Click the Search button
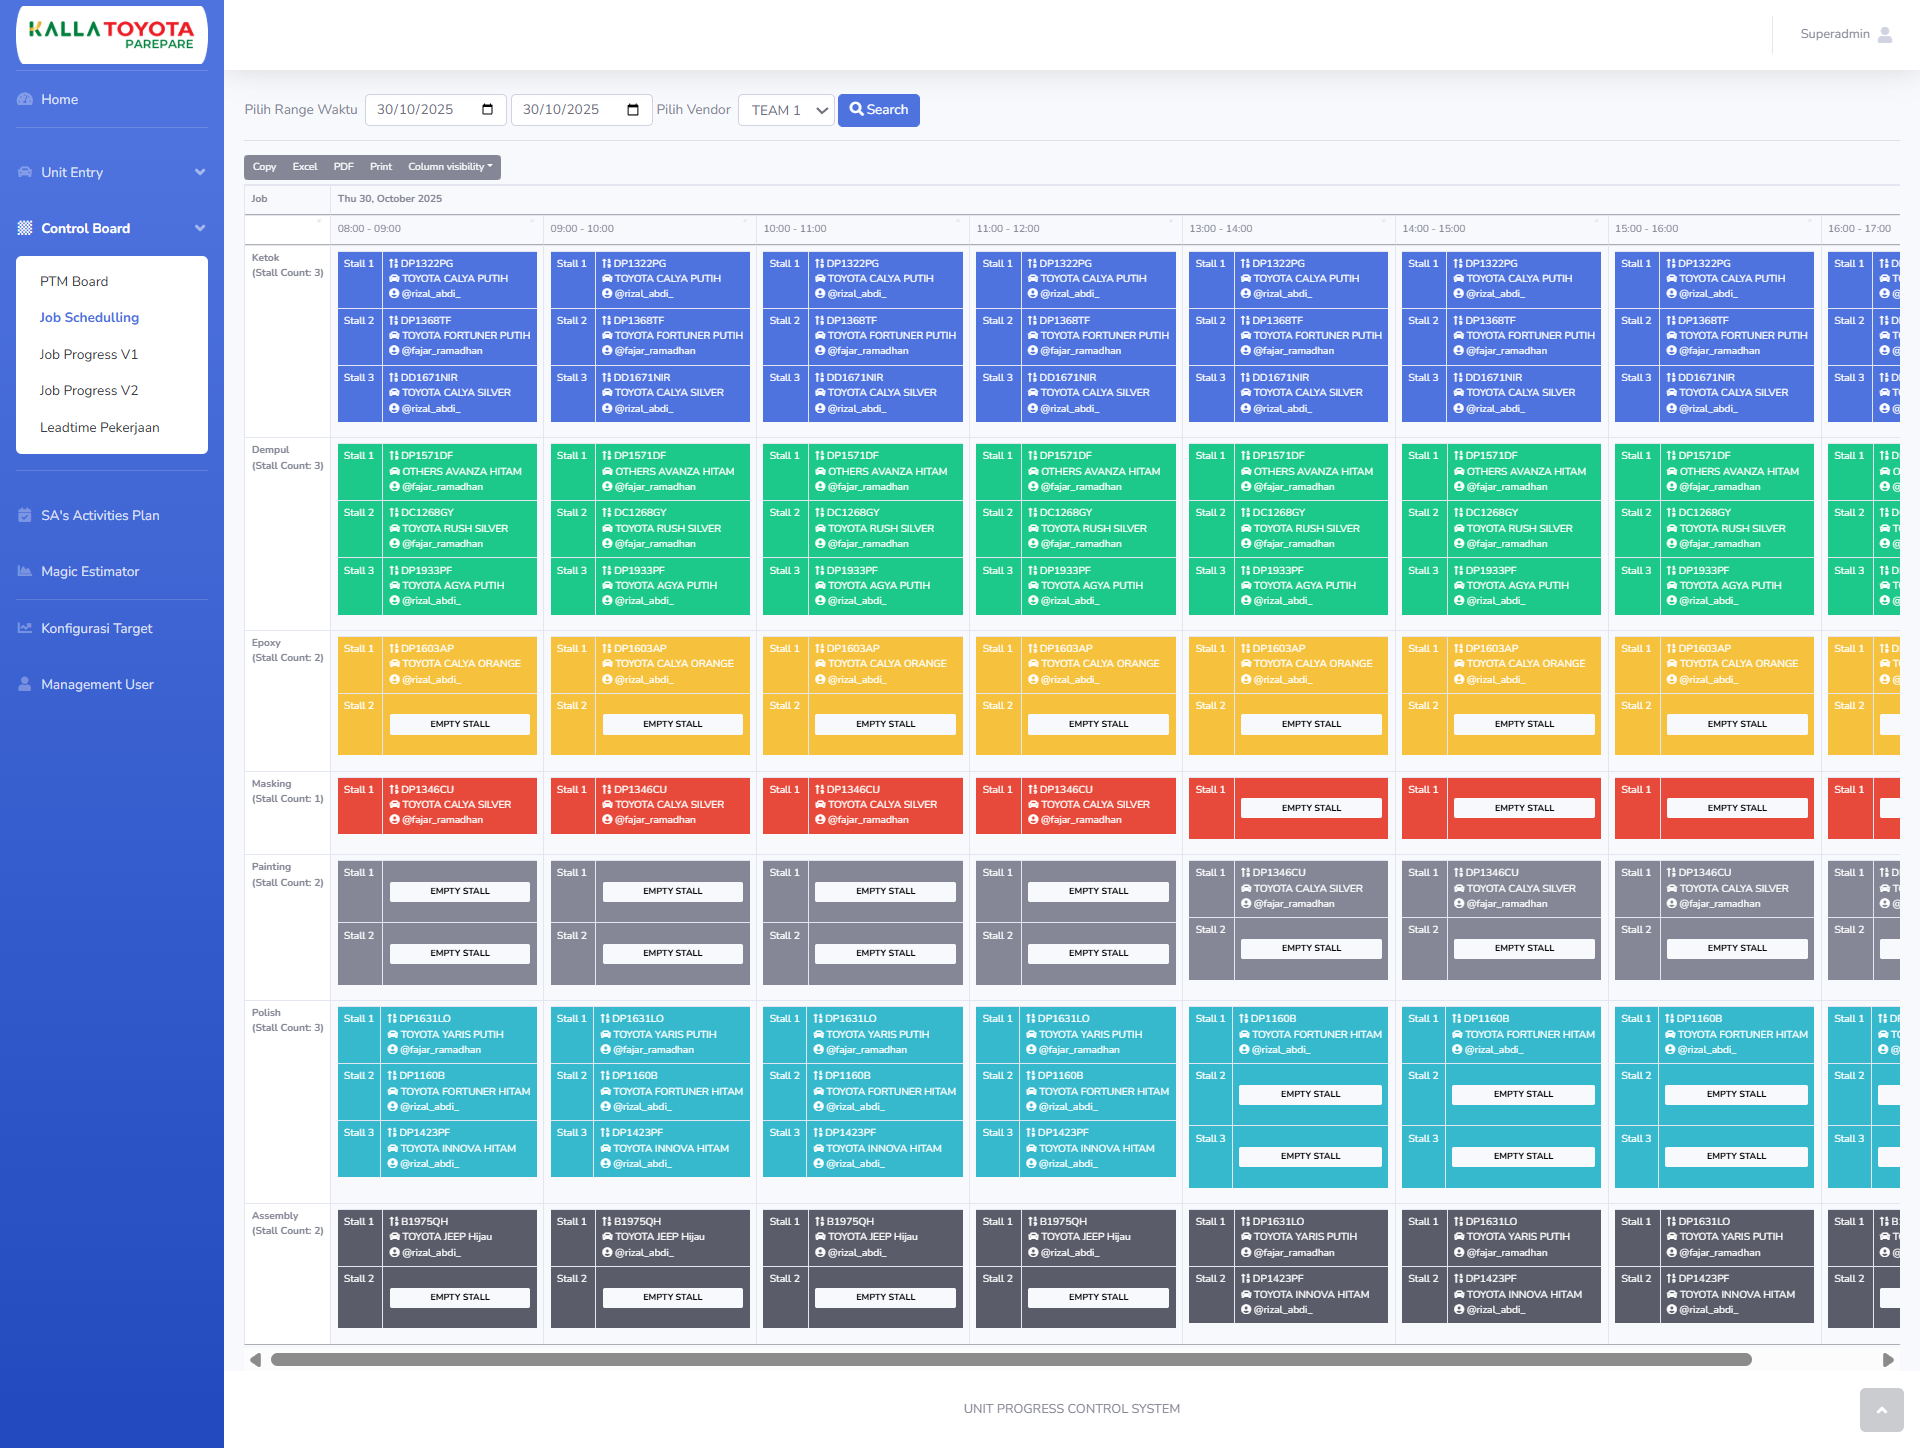 pyautogui.click(x=878, y=110)
